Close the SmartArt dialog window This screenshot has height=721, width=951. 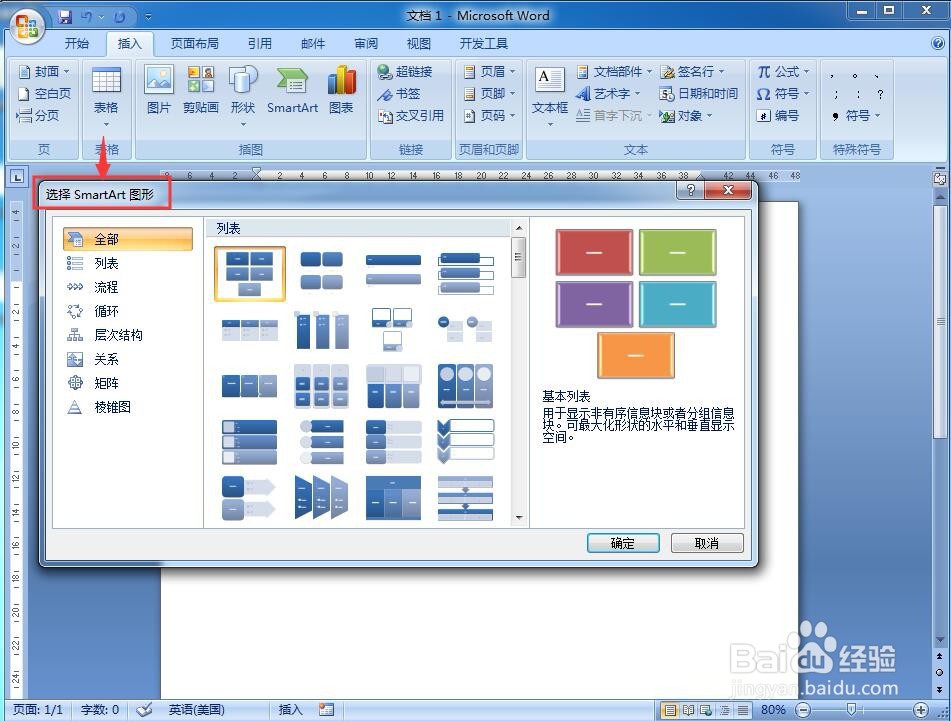[728, 191]
